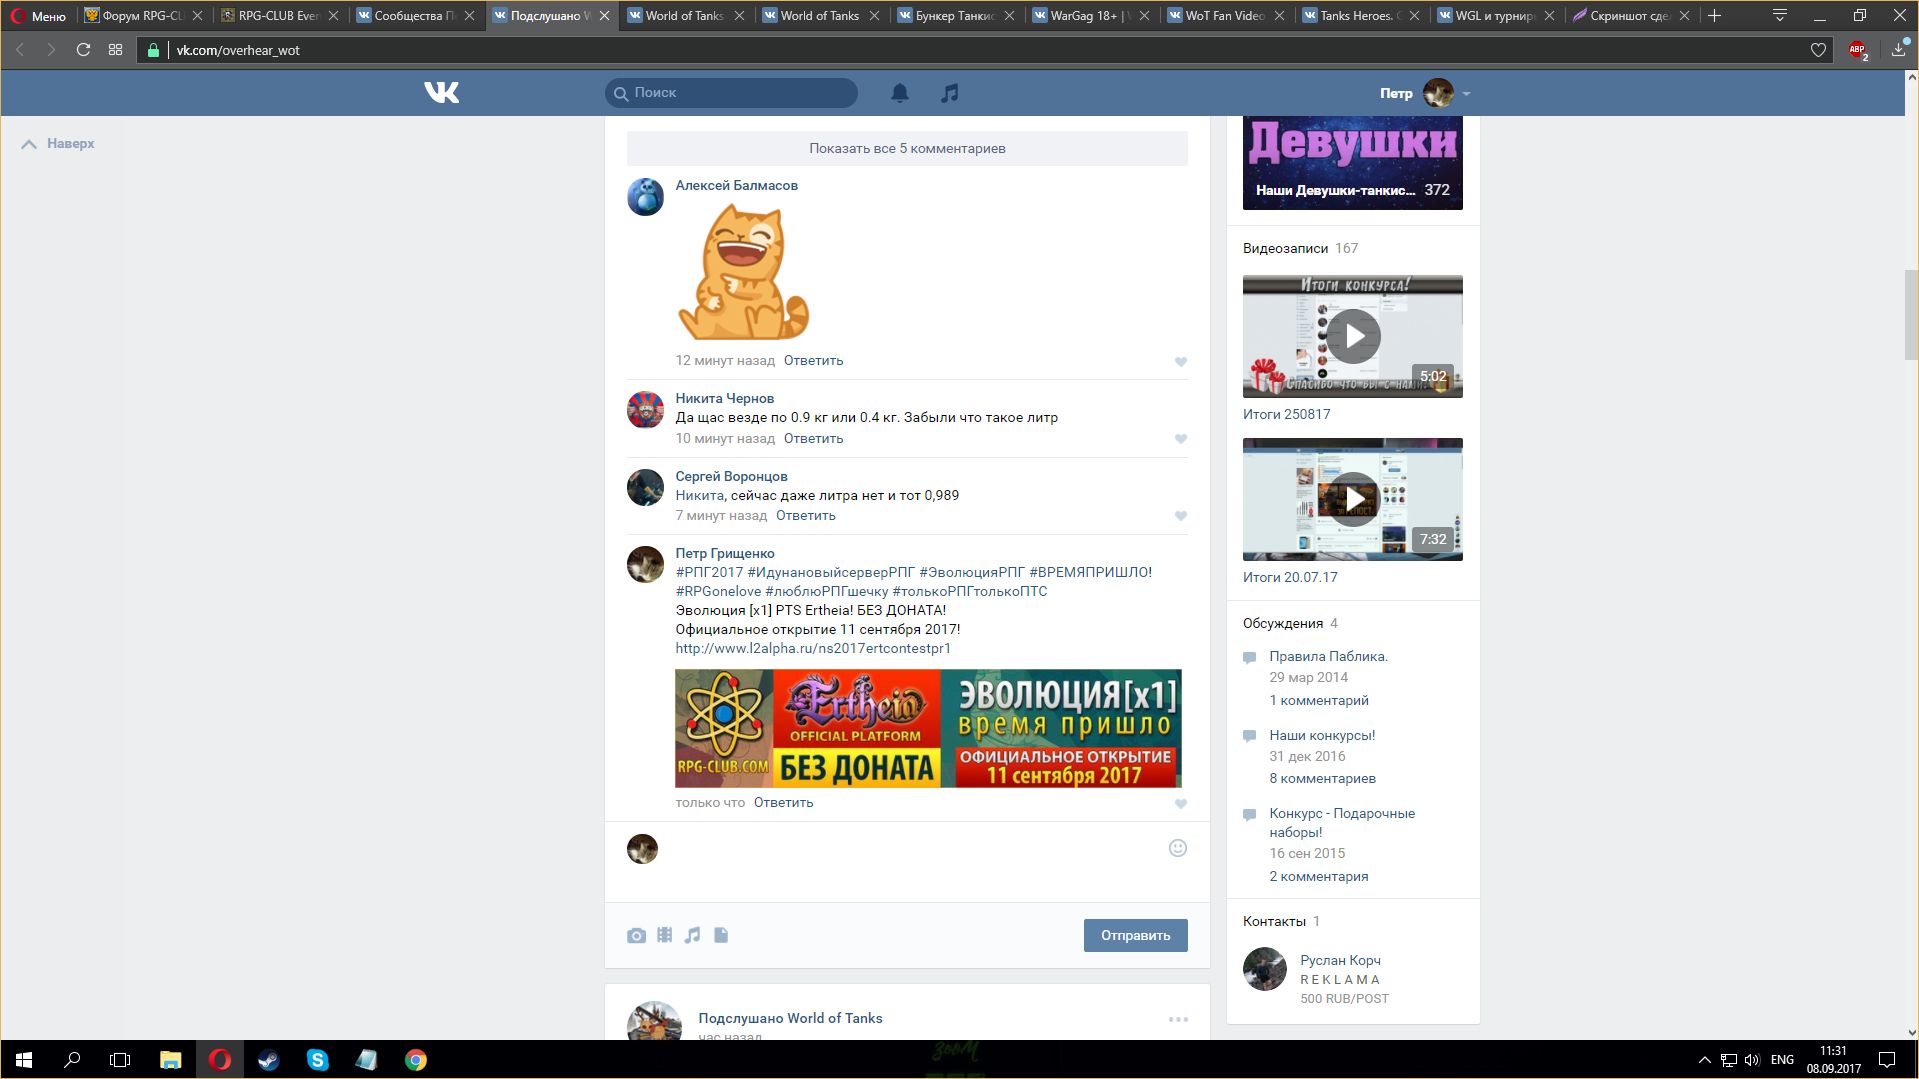Open Windows taskbar search
1919x1079 pixels.
click(72, 1060)
